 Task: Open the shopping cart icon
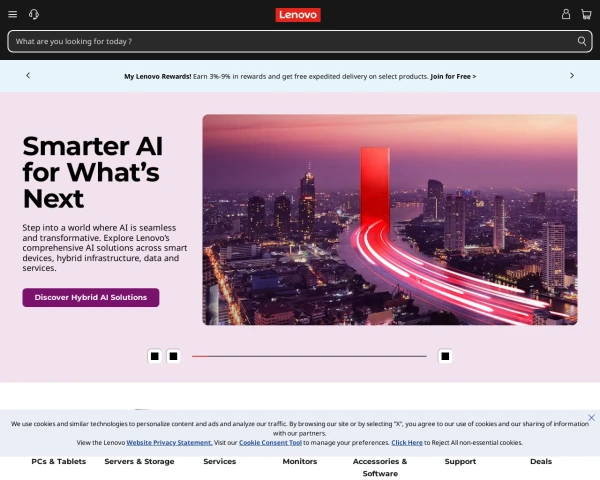(586, 15)
